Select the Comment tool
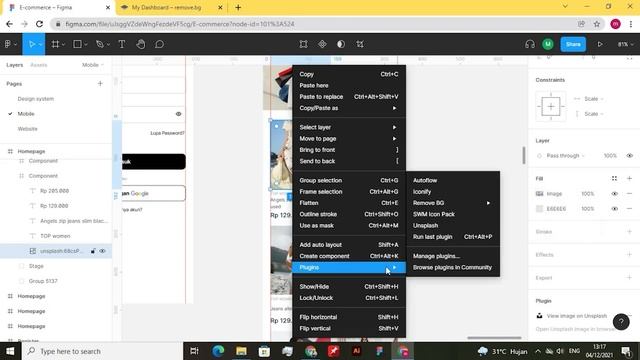 [x=160, y=44]
